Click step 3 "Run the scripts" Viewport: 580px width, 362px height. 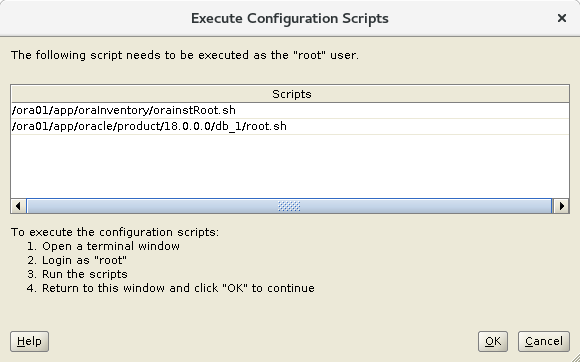click(77, 274)
